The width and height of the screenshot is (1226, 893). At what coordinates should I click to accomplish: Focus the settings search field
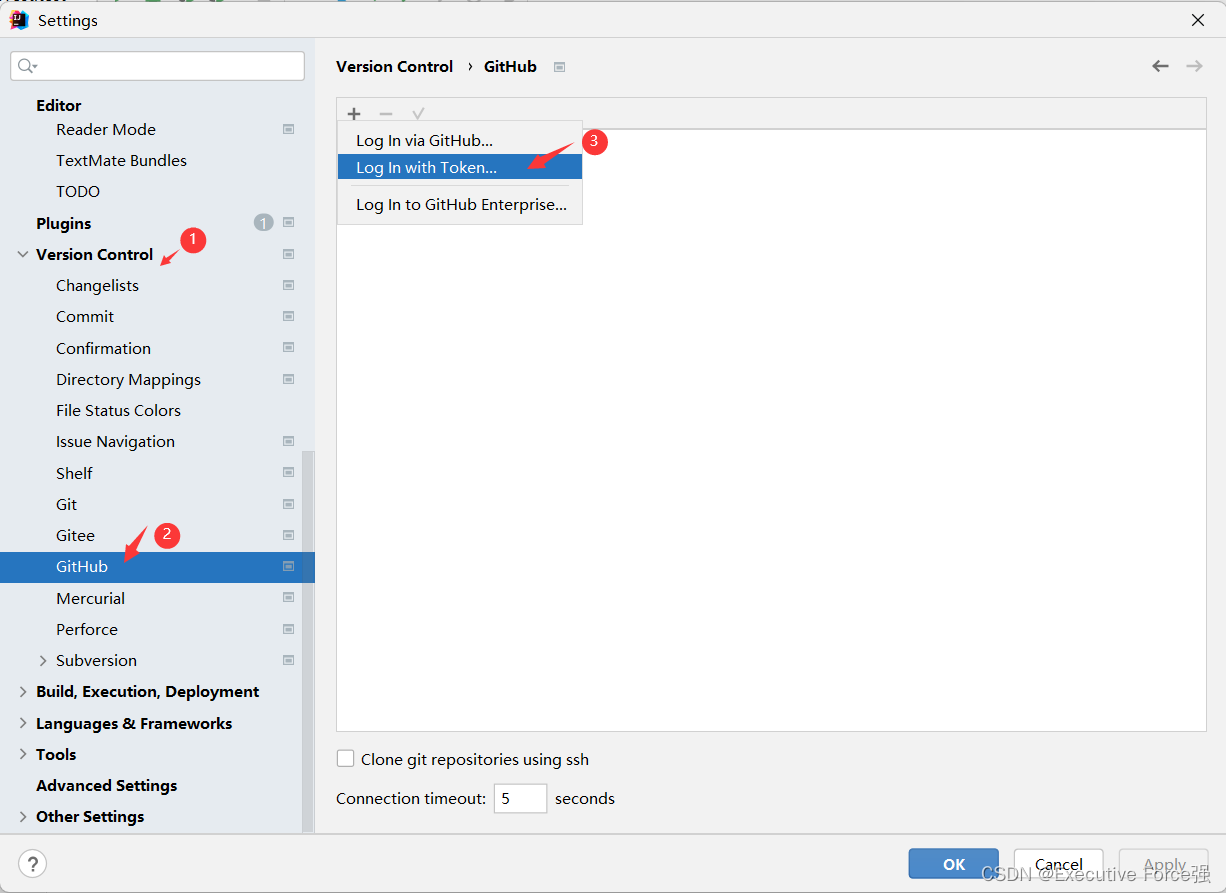158,66
